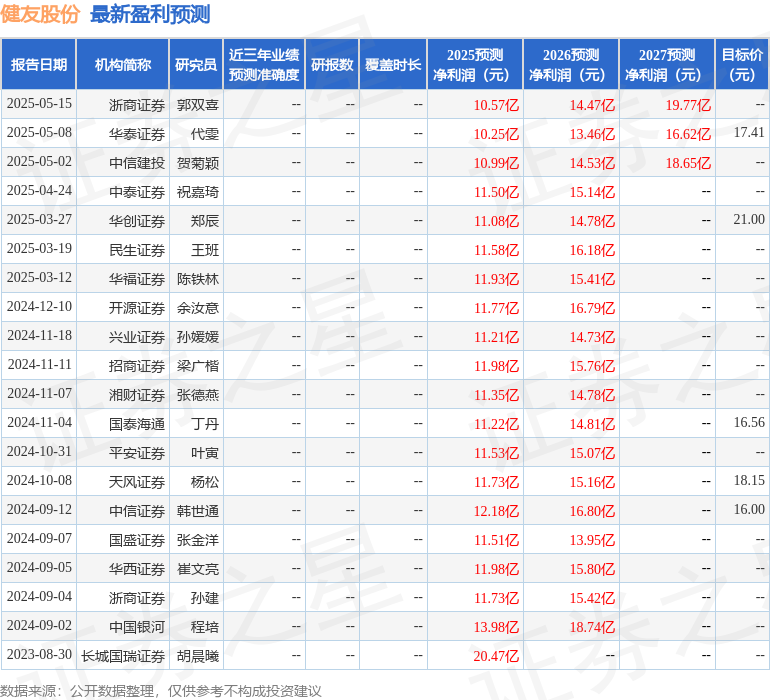Select the 研究员 column header
This screenshot has width=770, height=700.
click(196, 64)
